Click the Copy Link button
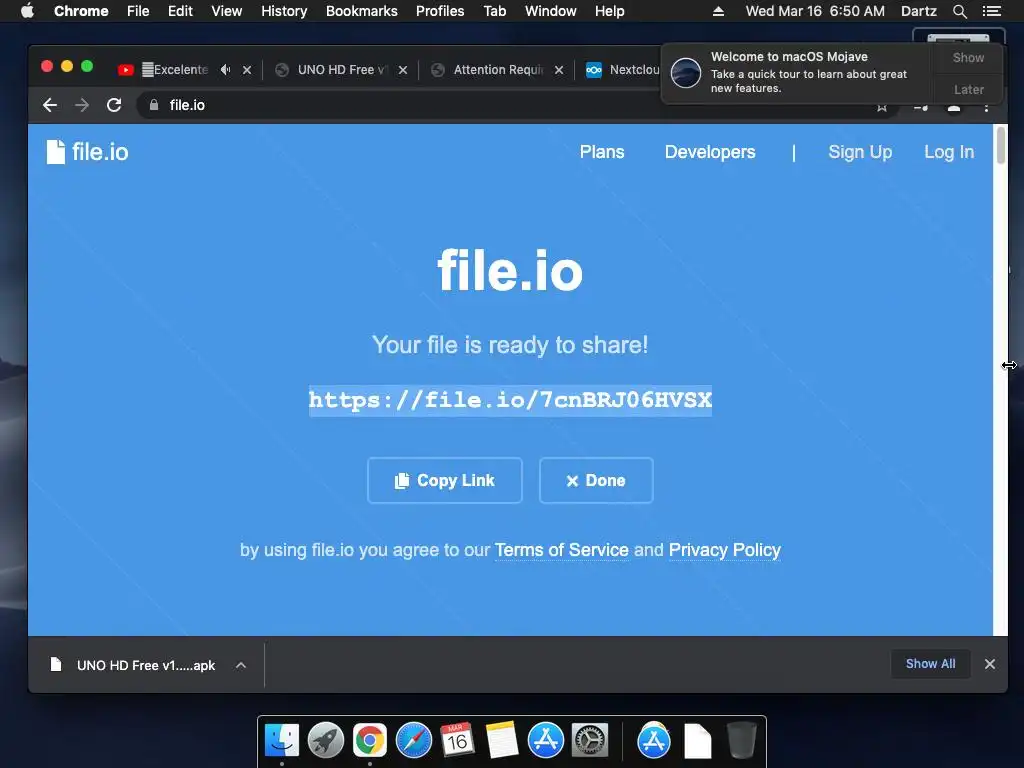 445,481
